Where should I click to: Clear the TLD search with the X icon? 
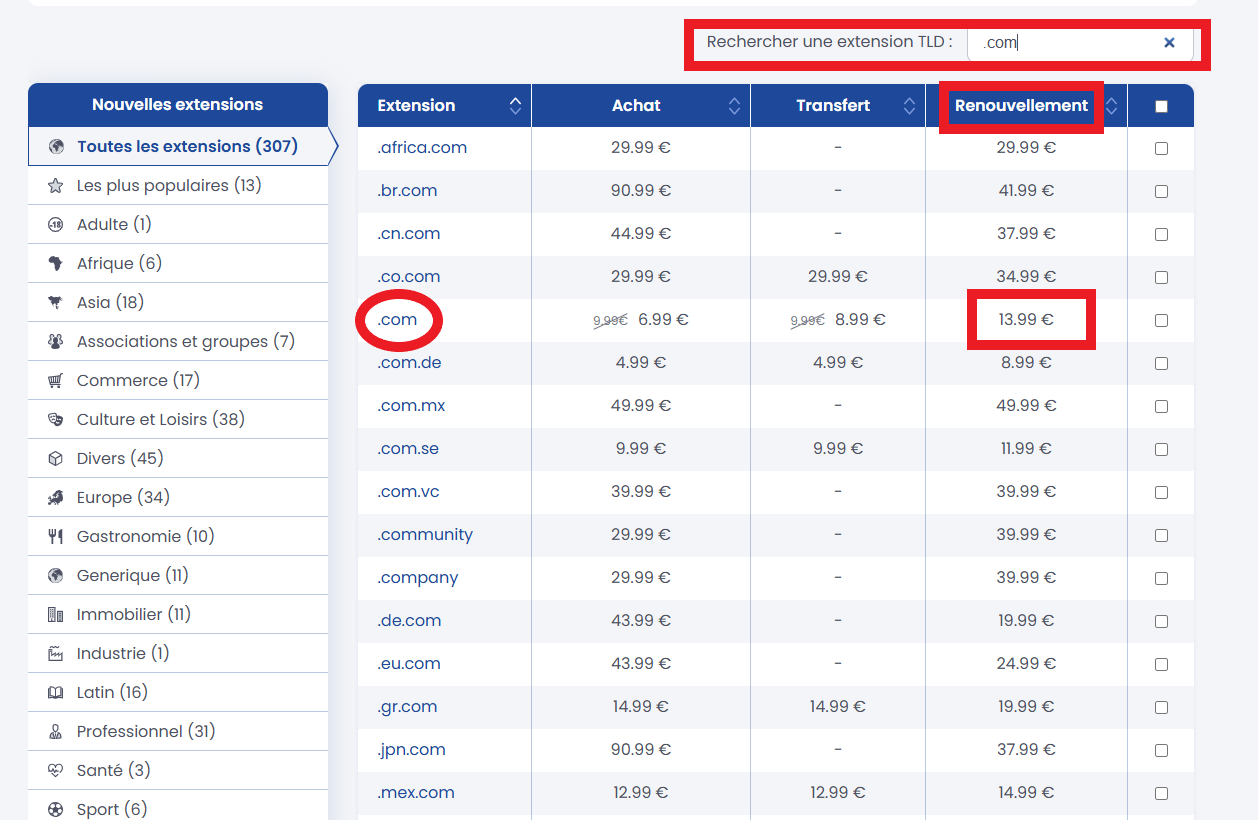(1169, 43)
